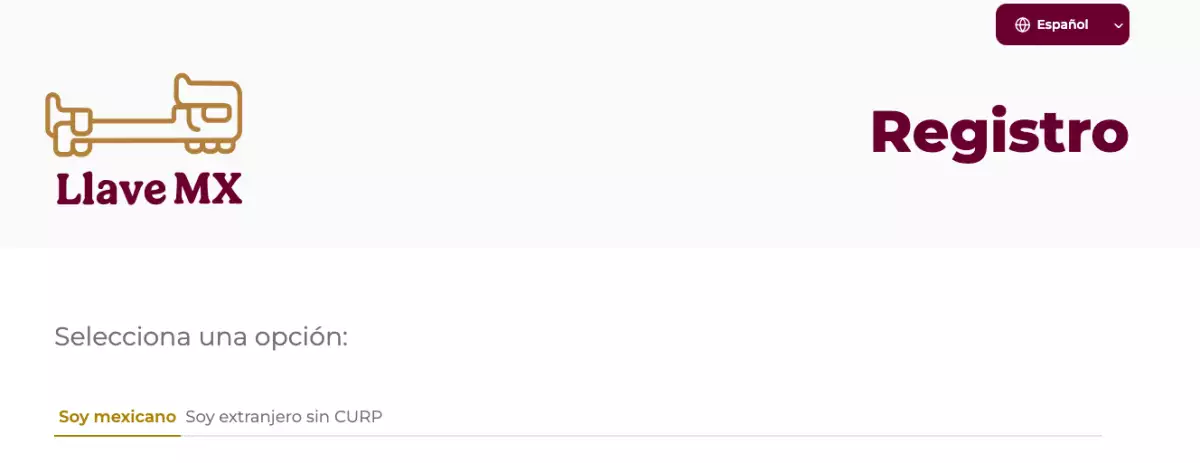
Task: Click the word CURP in second tab
Action: click(359, 416)
